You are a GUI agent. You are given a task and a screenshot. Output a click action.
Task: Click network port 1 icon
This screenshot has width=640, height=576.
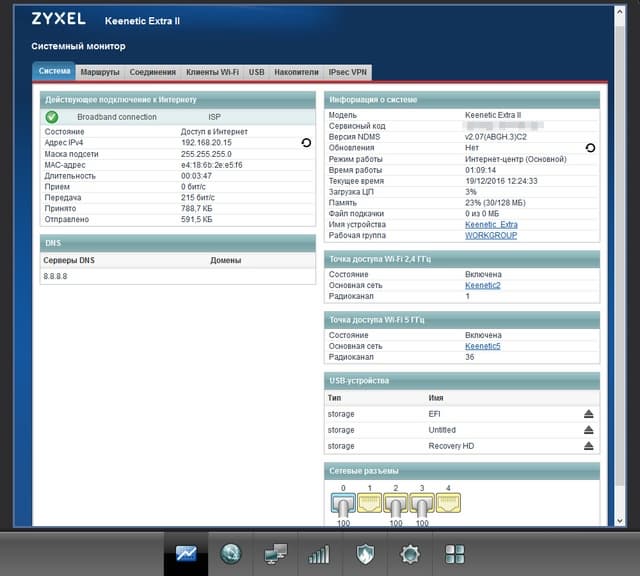[369, 503]
